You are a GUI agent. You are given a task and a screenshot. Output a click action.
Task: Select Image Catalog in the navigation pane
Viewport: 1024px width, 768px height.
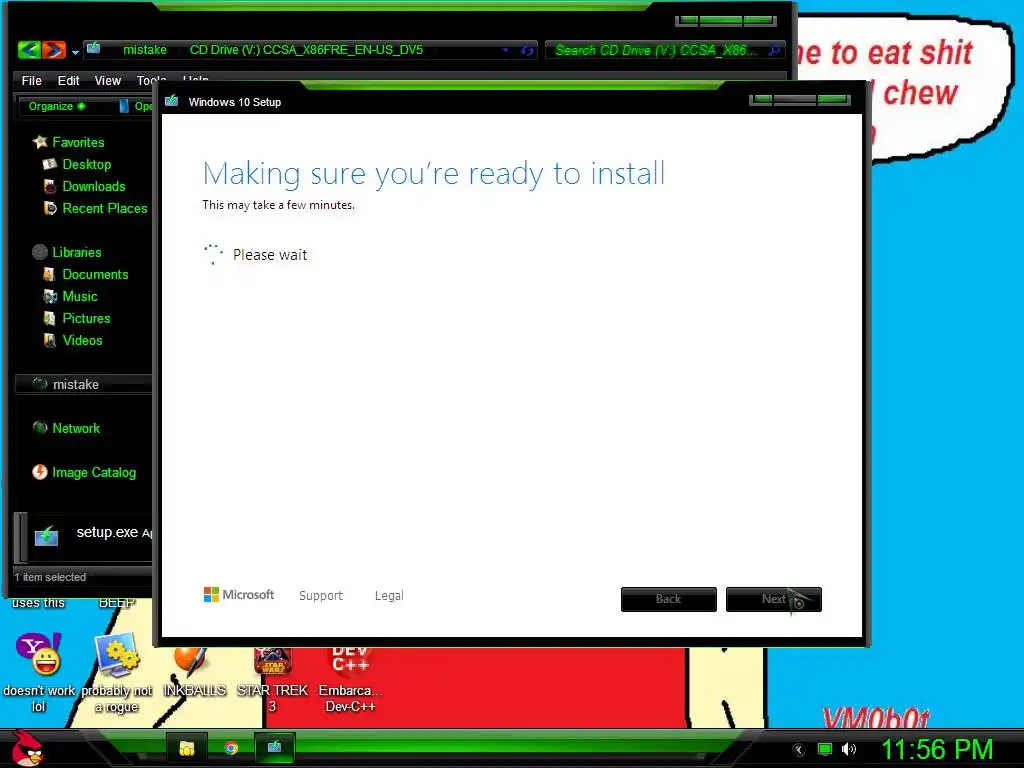click(x=94, y=473)
